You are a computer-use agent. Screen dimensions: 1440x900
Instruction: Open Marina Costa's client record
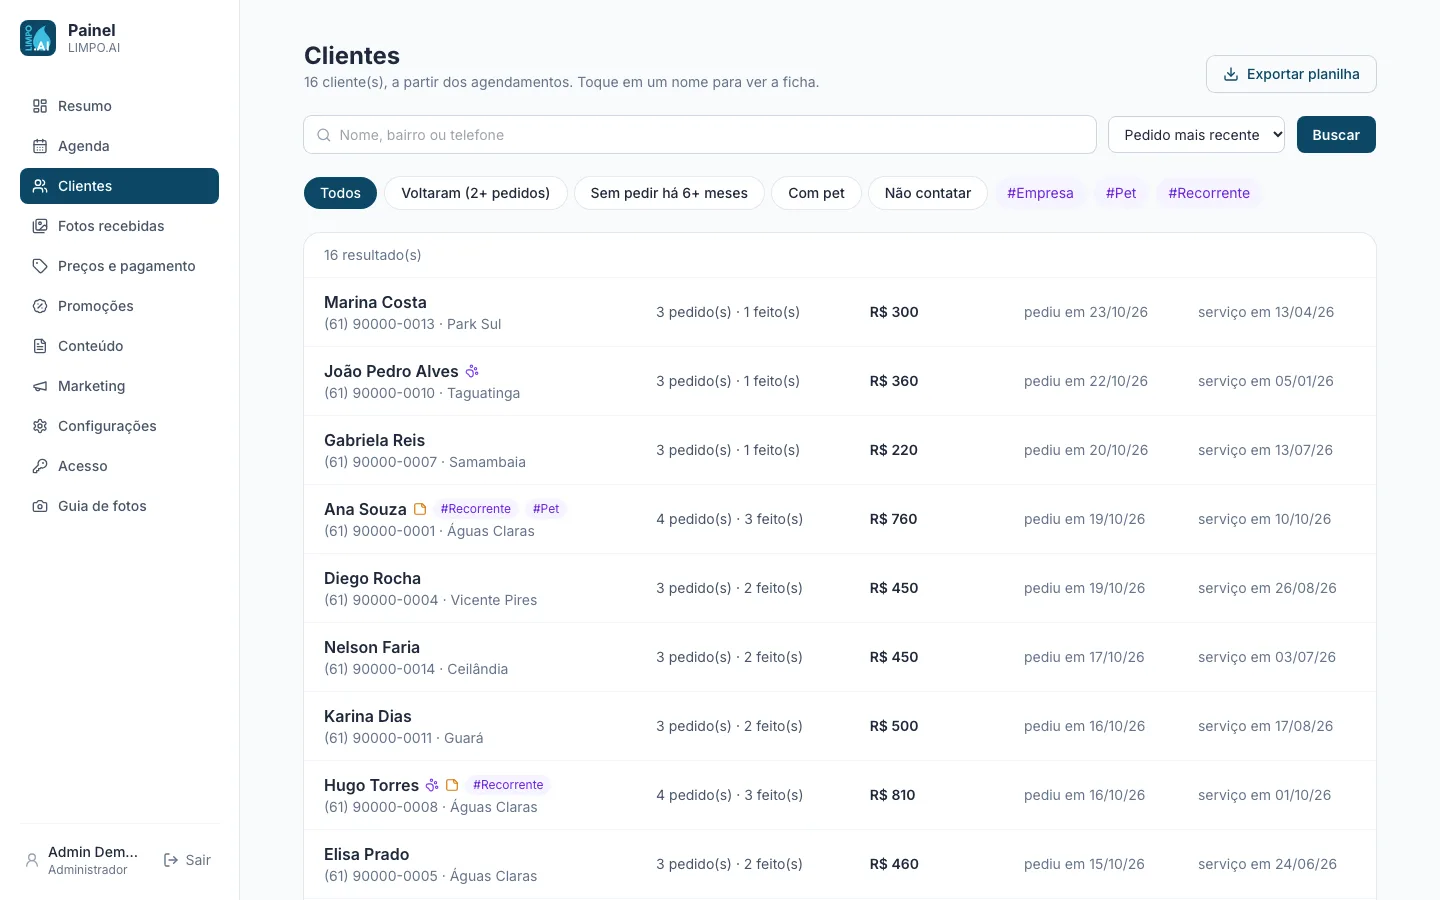[840, 312]
